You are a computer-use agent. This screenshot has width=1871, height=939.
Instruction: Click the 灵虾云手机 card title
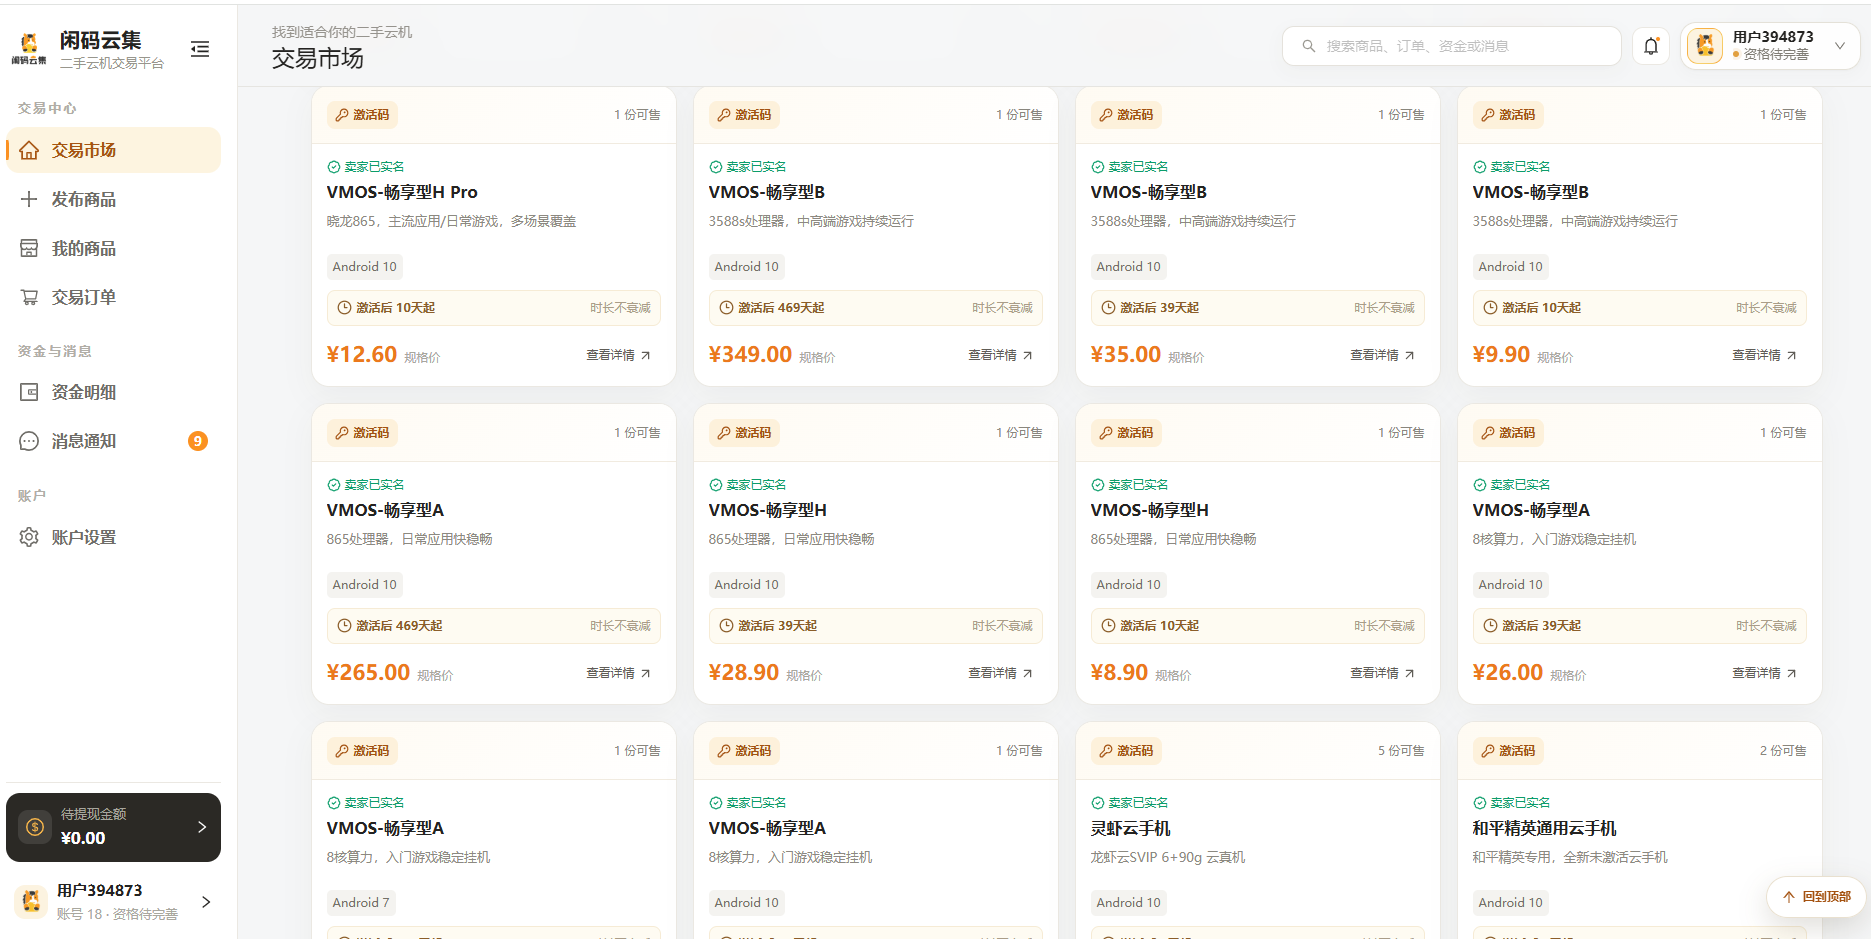pyautogui.click(x=1130, y=828)
